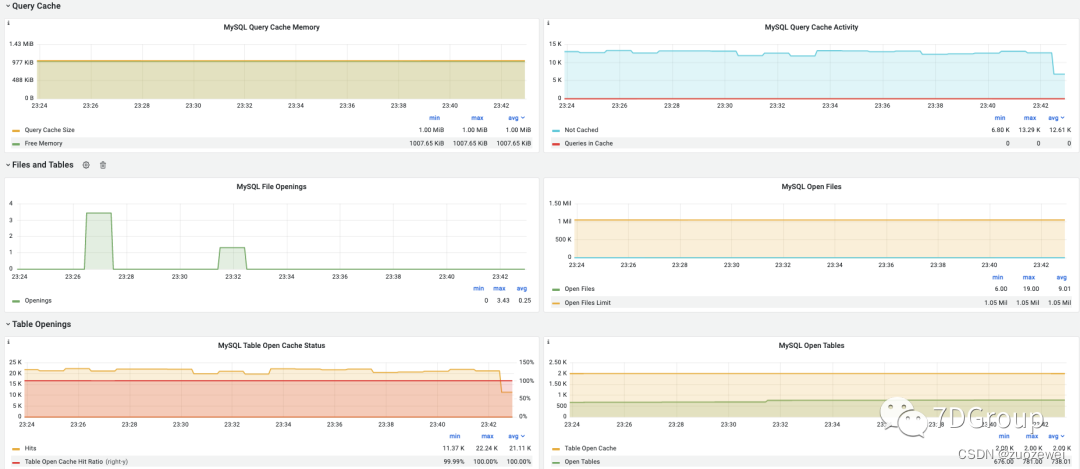Sort by min in Query Cache Memory legend
1080x469 pixels.
point(433,118)
